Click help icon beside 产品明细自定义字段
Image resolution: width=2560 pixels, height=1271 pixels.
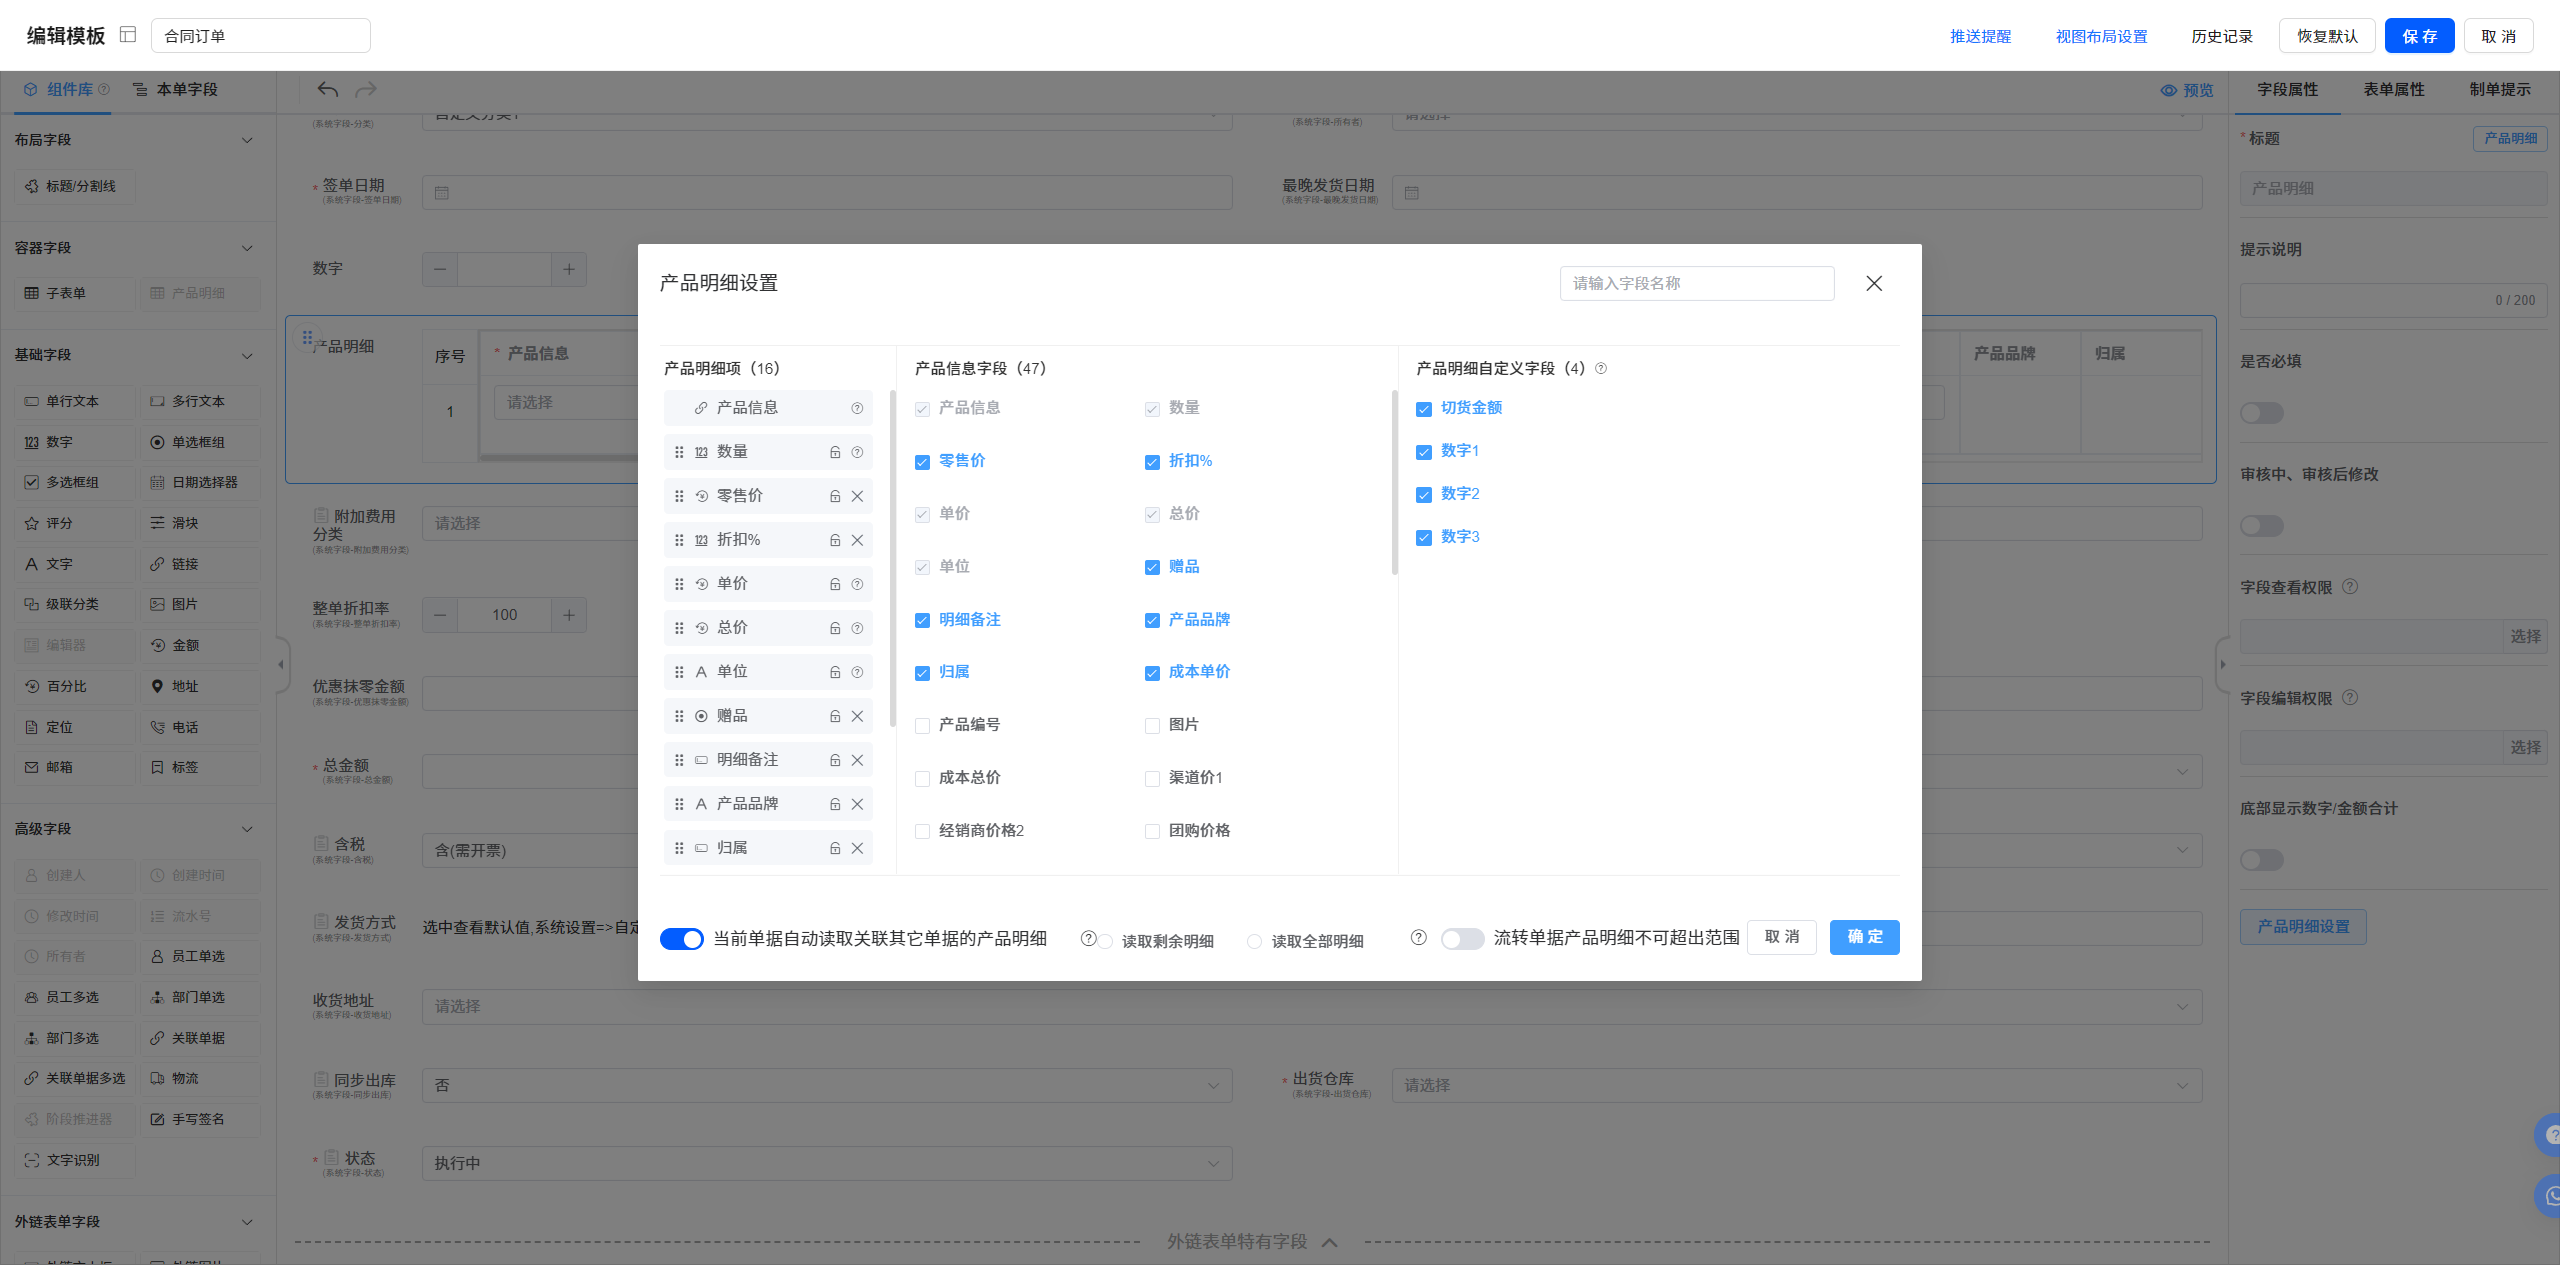[x=1601, y=368]
